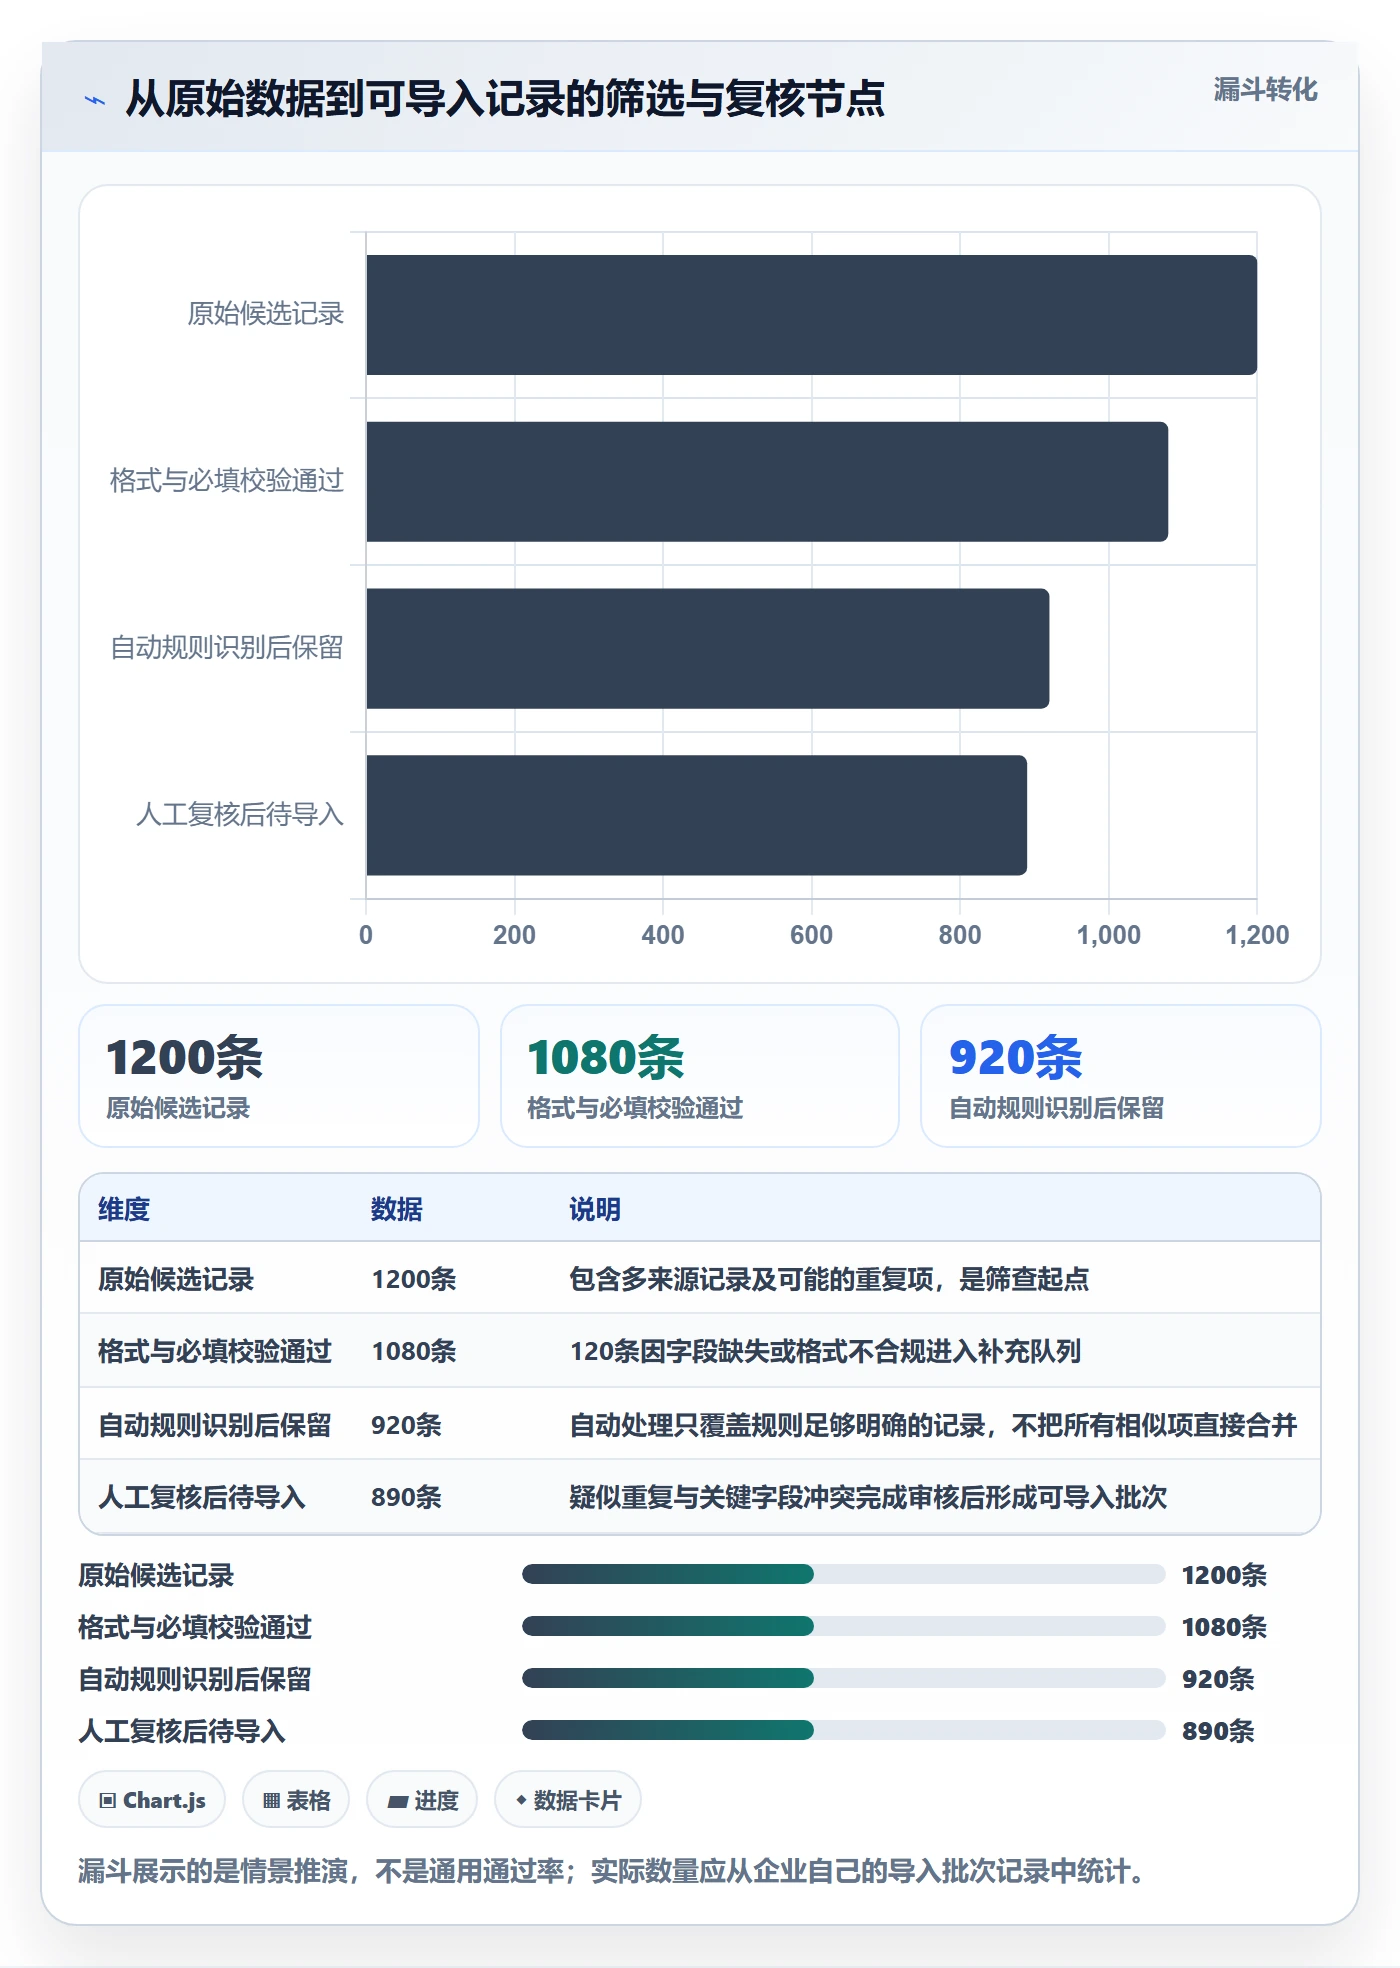Click the 1200条 data card
Viewport: 1400px width, 1968px height.
[x=279, y=1076]
